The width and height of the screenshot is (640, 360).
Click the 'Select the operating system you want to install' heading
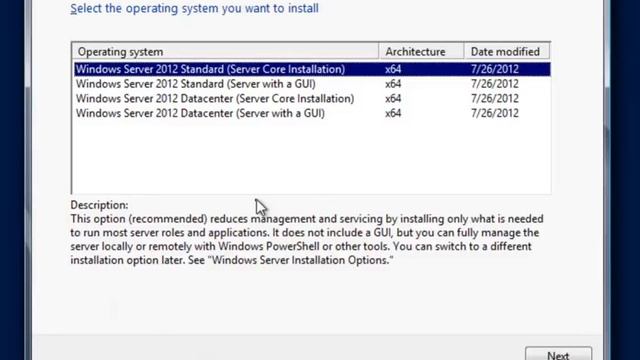[x=194, y=9]
